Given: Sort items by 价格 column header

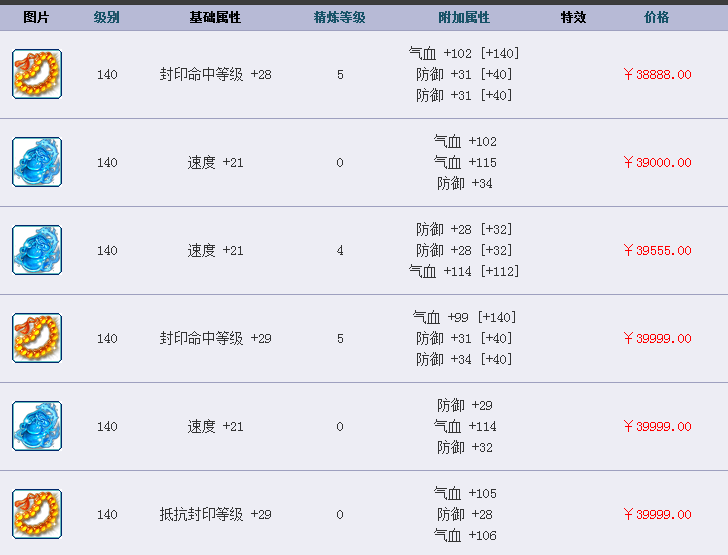Looking at the screenshot, I should point(656,18).
